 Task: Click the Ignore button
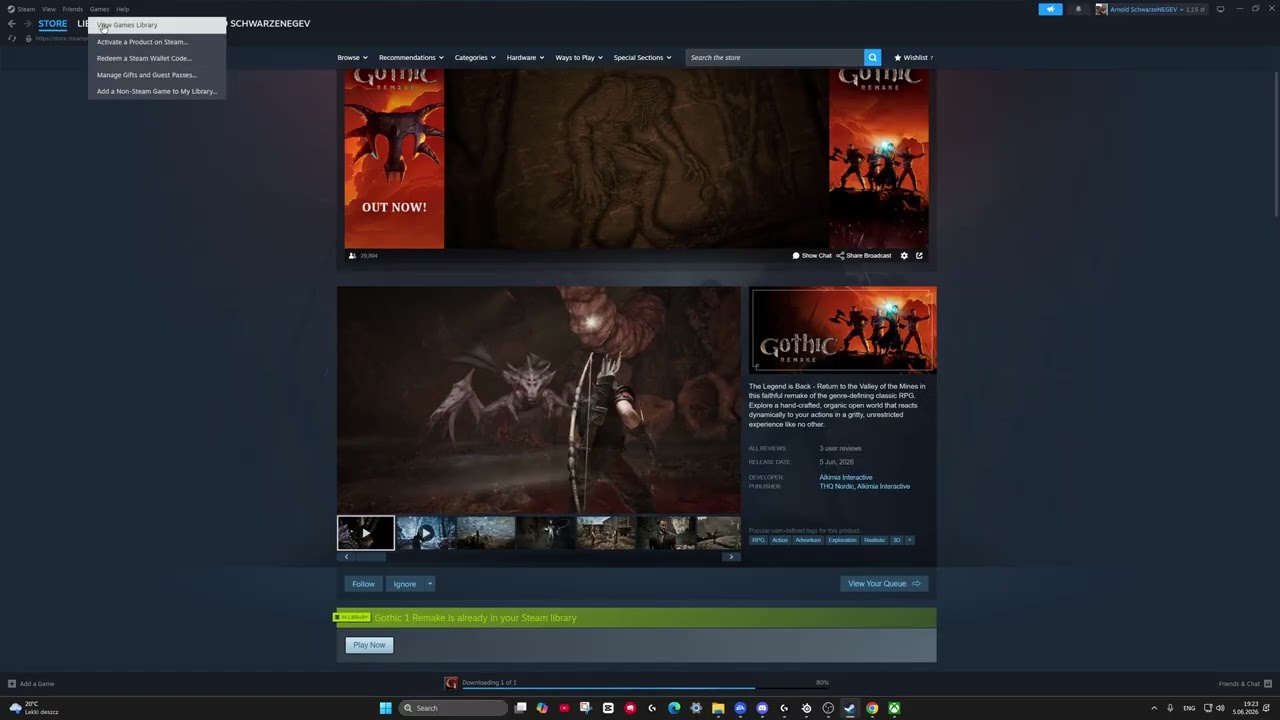(x=404, y=584)
